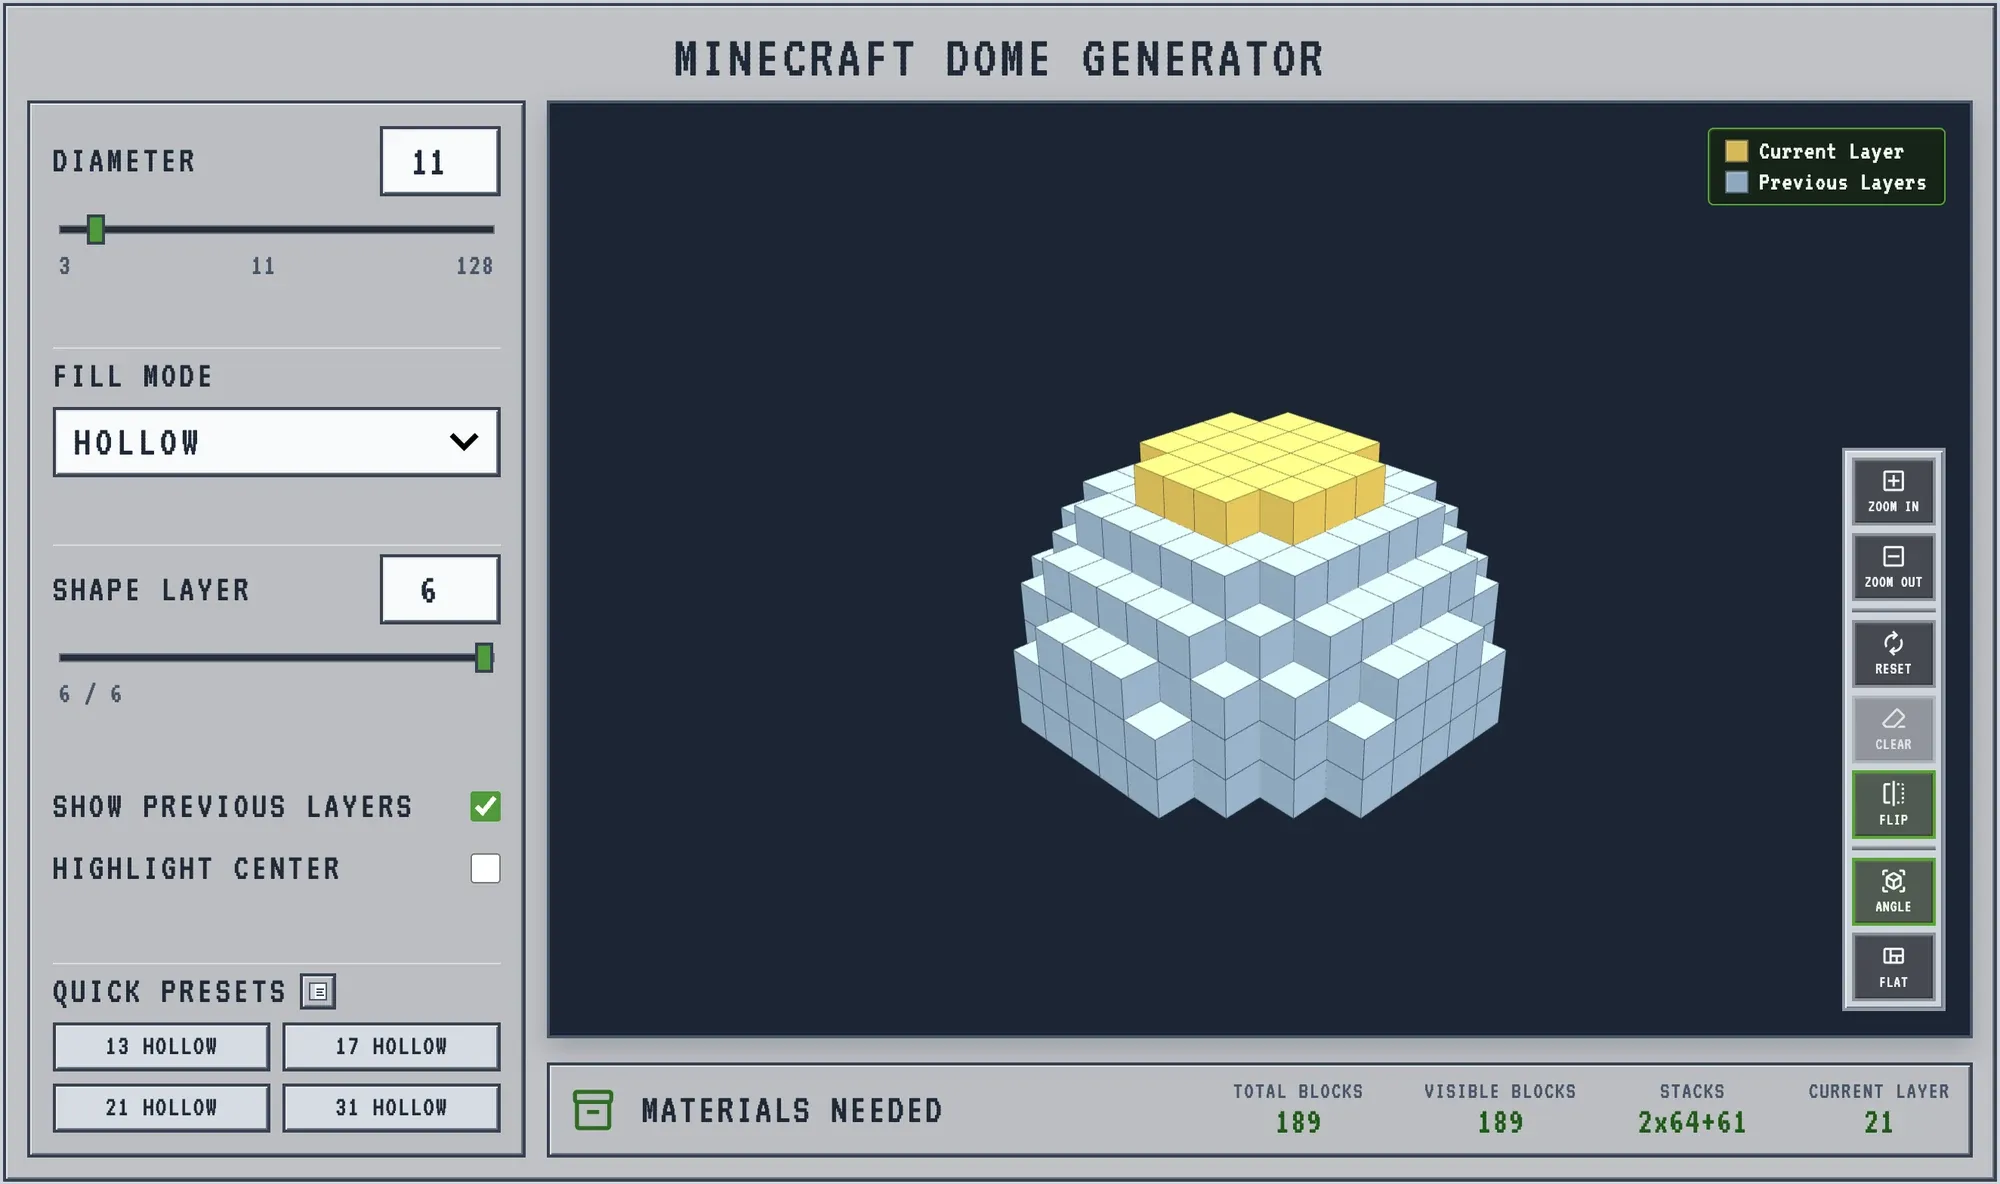This screenshot has height=1184, width=2000.
Task: Open the Quick Presets list icon
Action: [x=318, y=992]
